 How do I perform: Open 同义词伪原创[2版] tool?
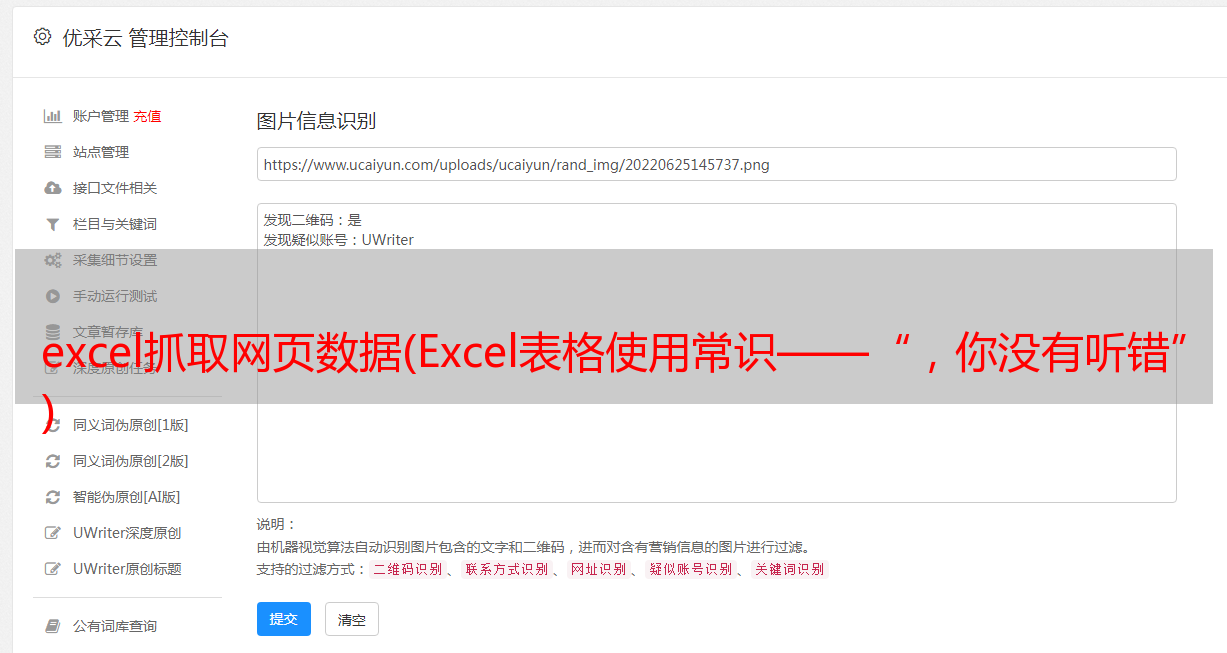(x=131, y=461)
